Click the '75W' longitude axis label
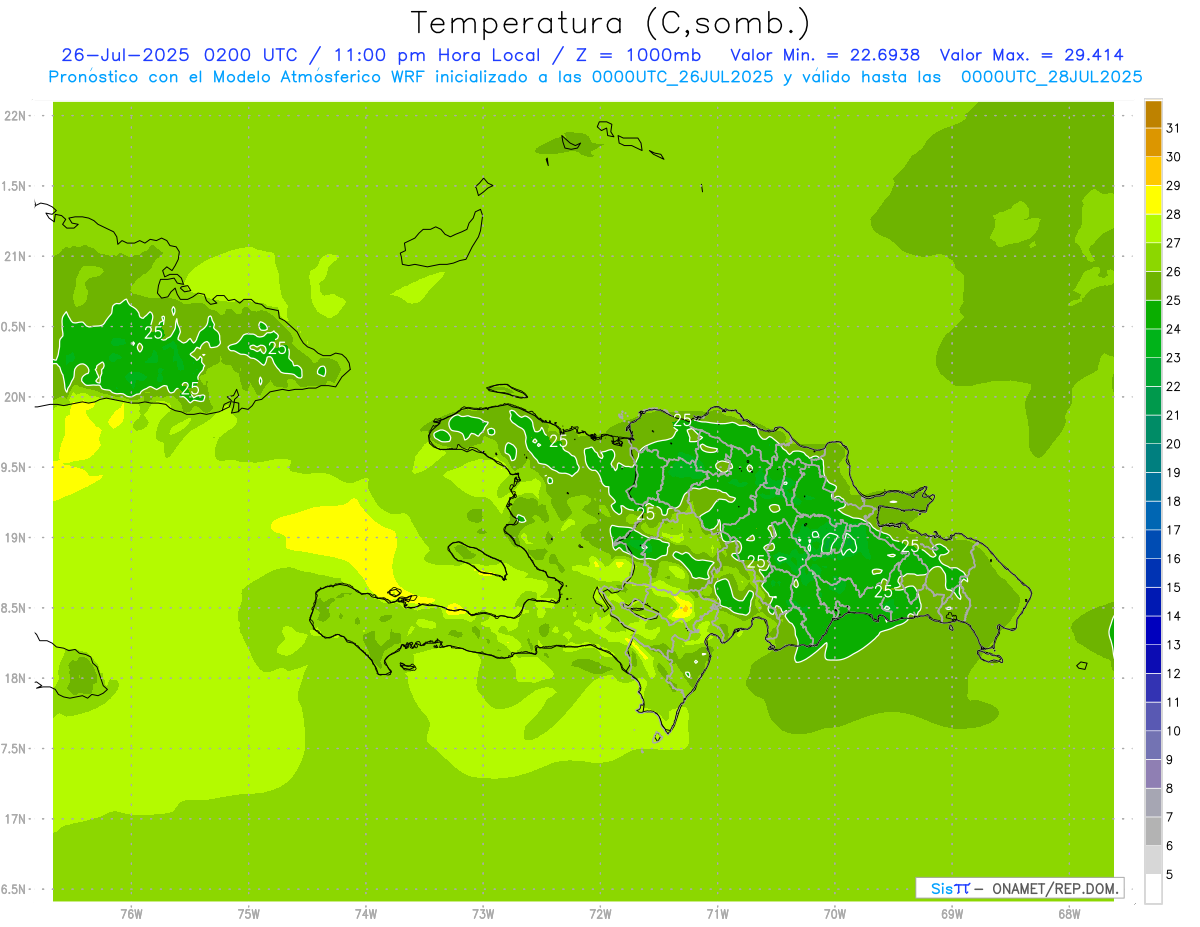1200x927 pixels. pyautogui.click(x=248, y=914)
